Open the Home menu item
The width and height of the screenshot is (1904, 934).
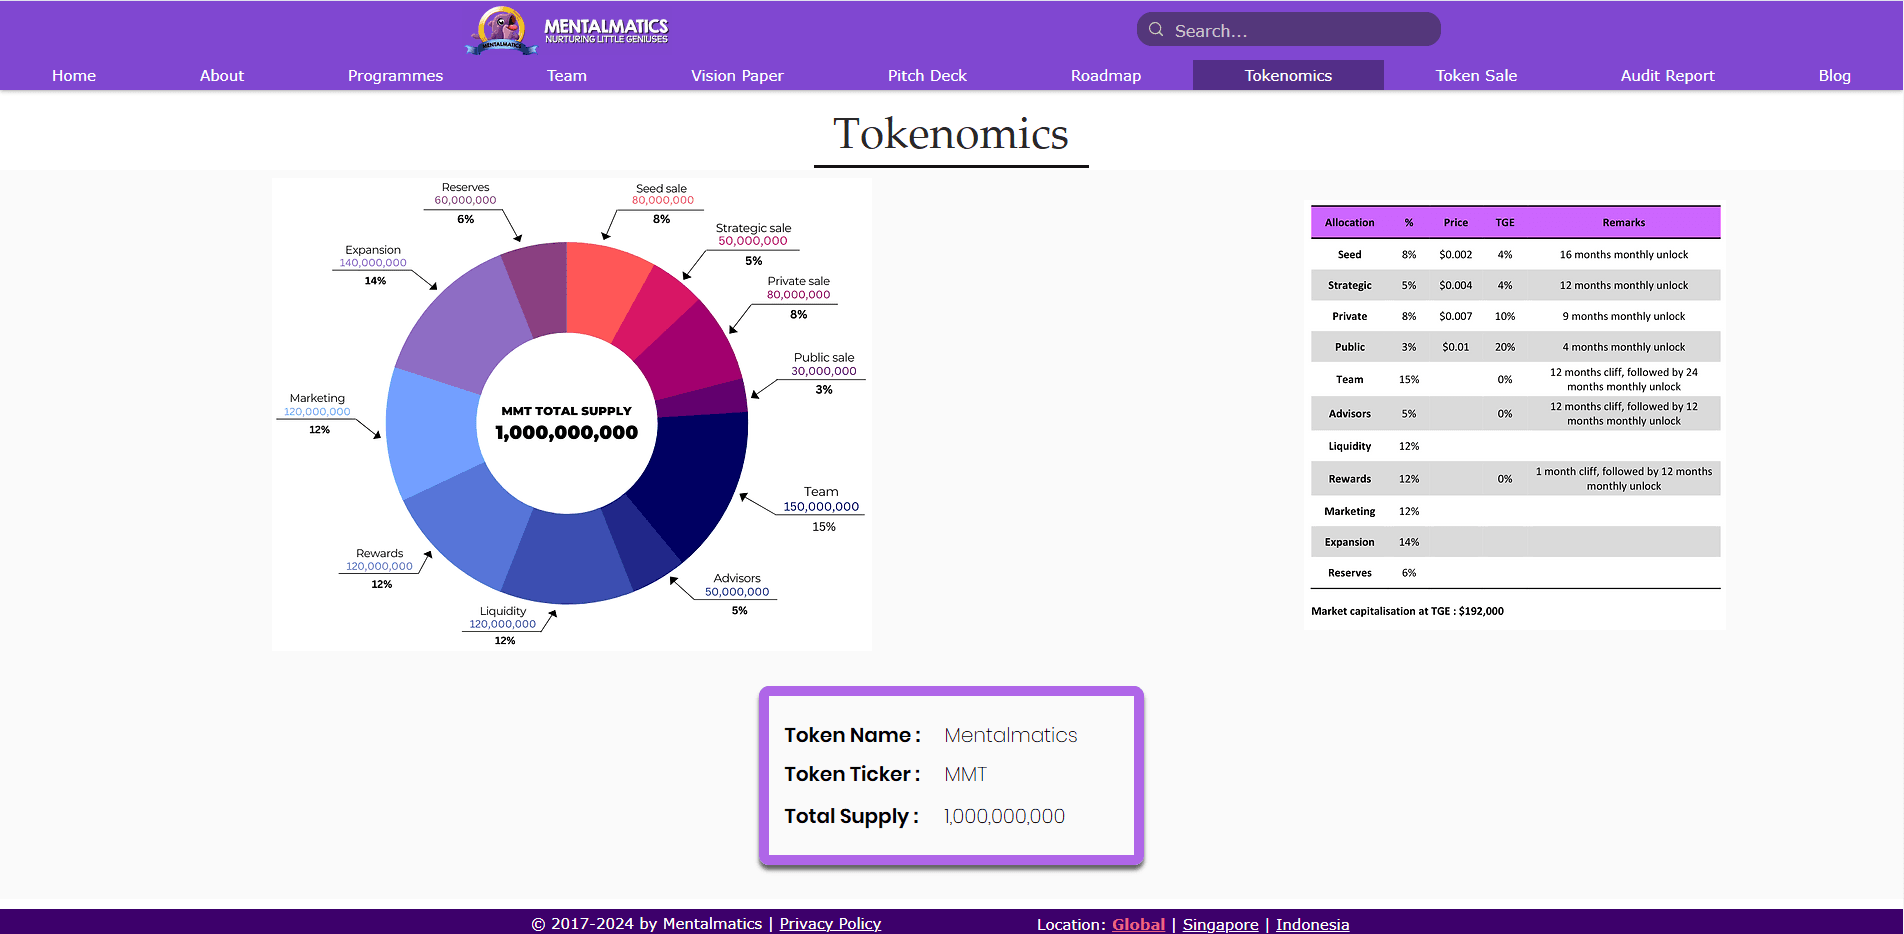click(x=74, y=76)
